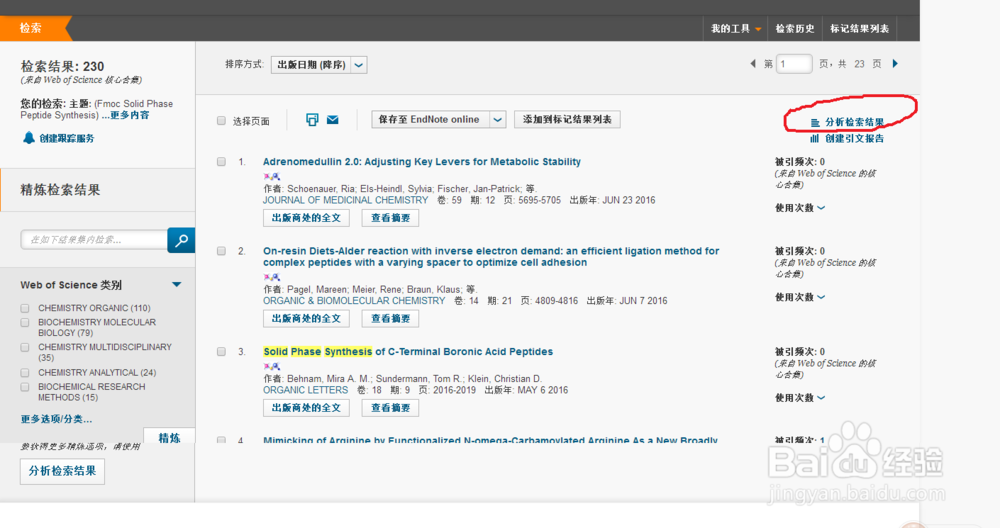Click the link icon under Adrenomedullin 2.0 title
This screenshot has width=1000, height=528.
[272, 176]
